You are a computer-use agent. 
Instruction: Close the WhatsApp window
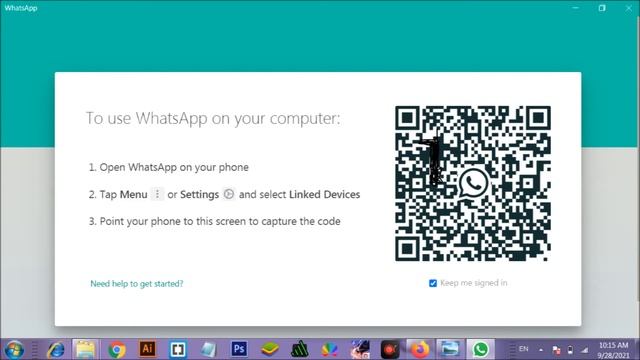pos(629,8)
